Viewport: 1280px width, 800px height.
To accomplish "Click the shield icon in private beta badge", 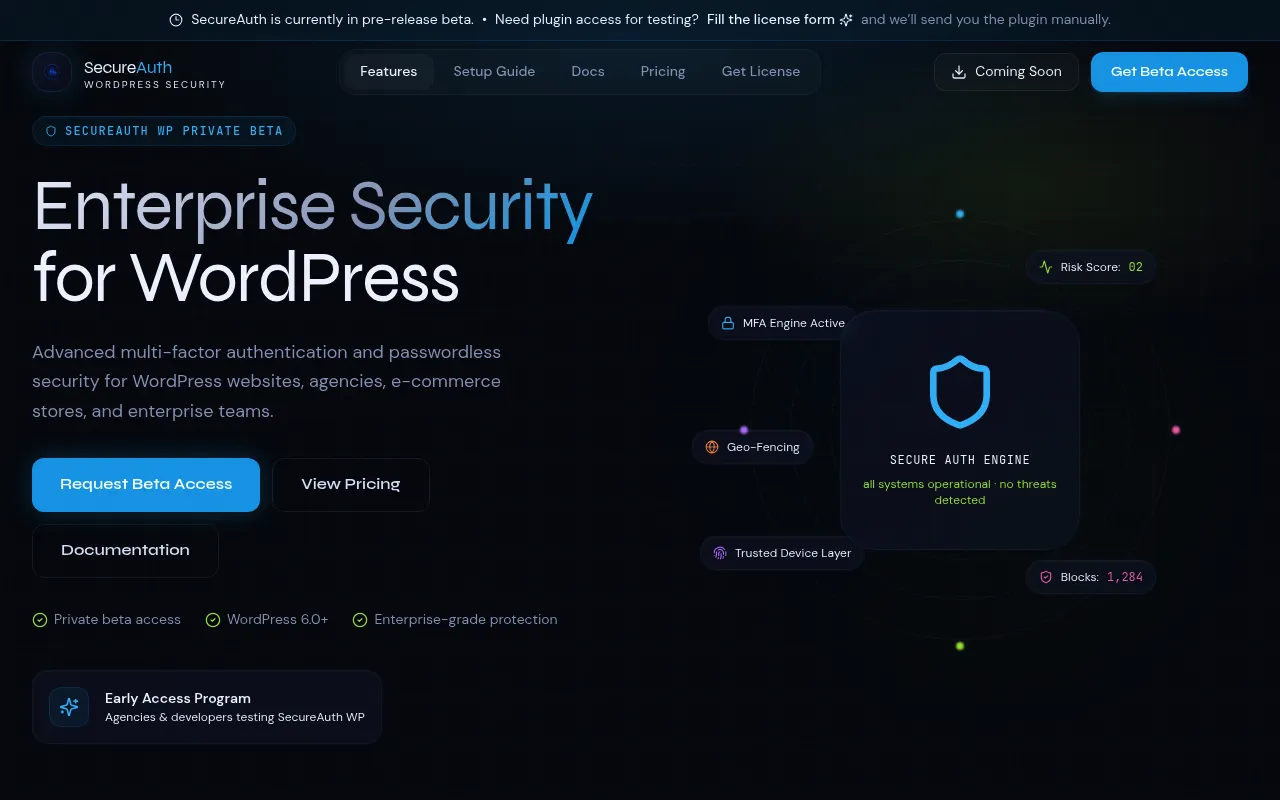I will [x=51, y=131].
